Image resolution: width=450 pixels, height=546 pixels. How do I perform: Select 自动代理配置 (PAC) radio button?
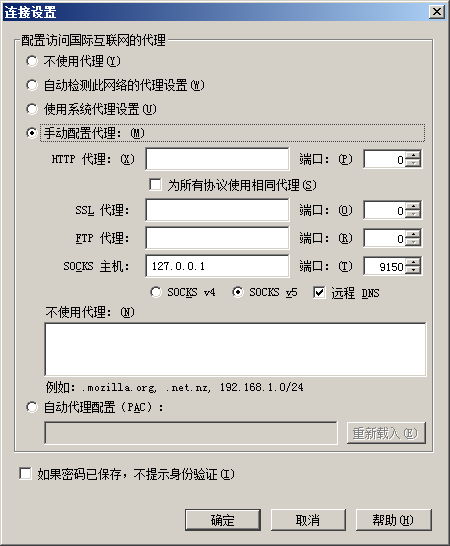(32, 407)
